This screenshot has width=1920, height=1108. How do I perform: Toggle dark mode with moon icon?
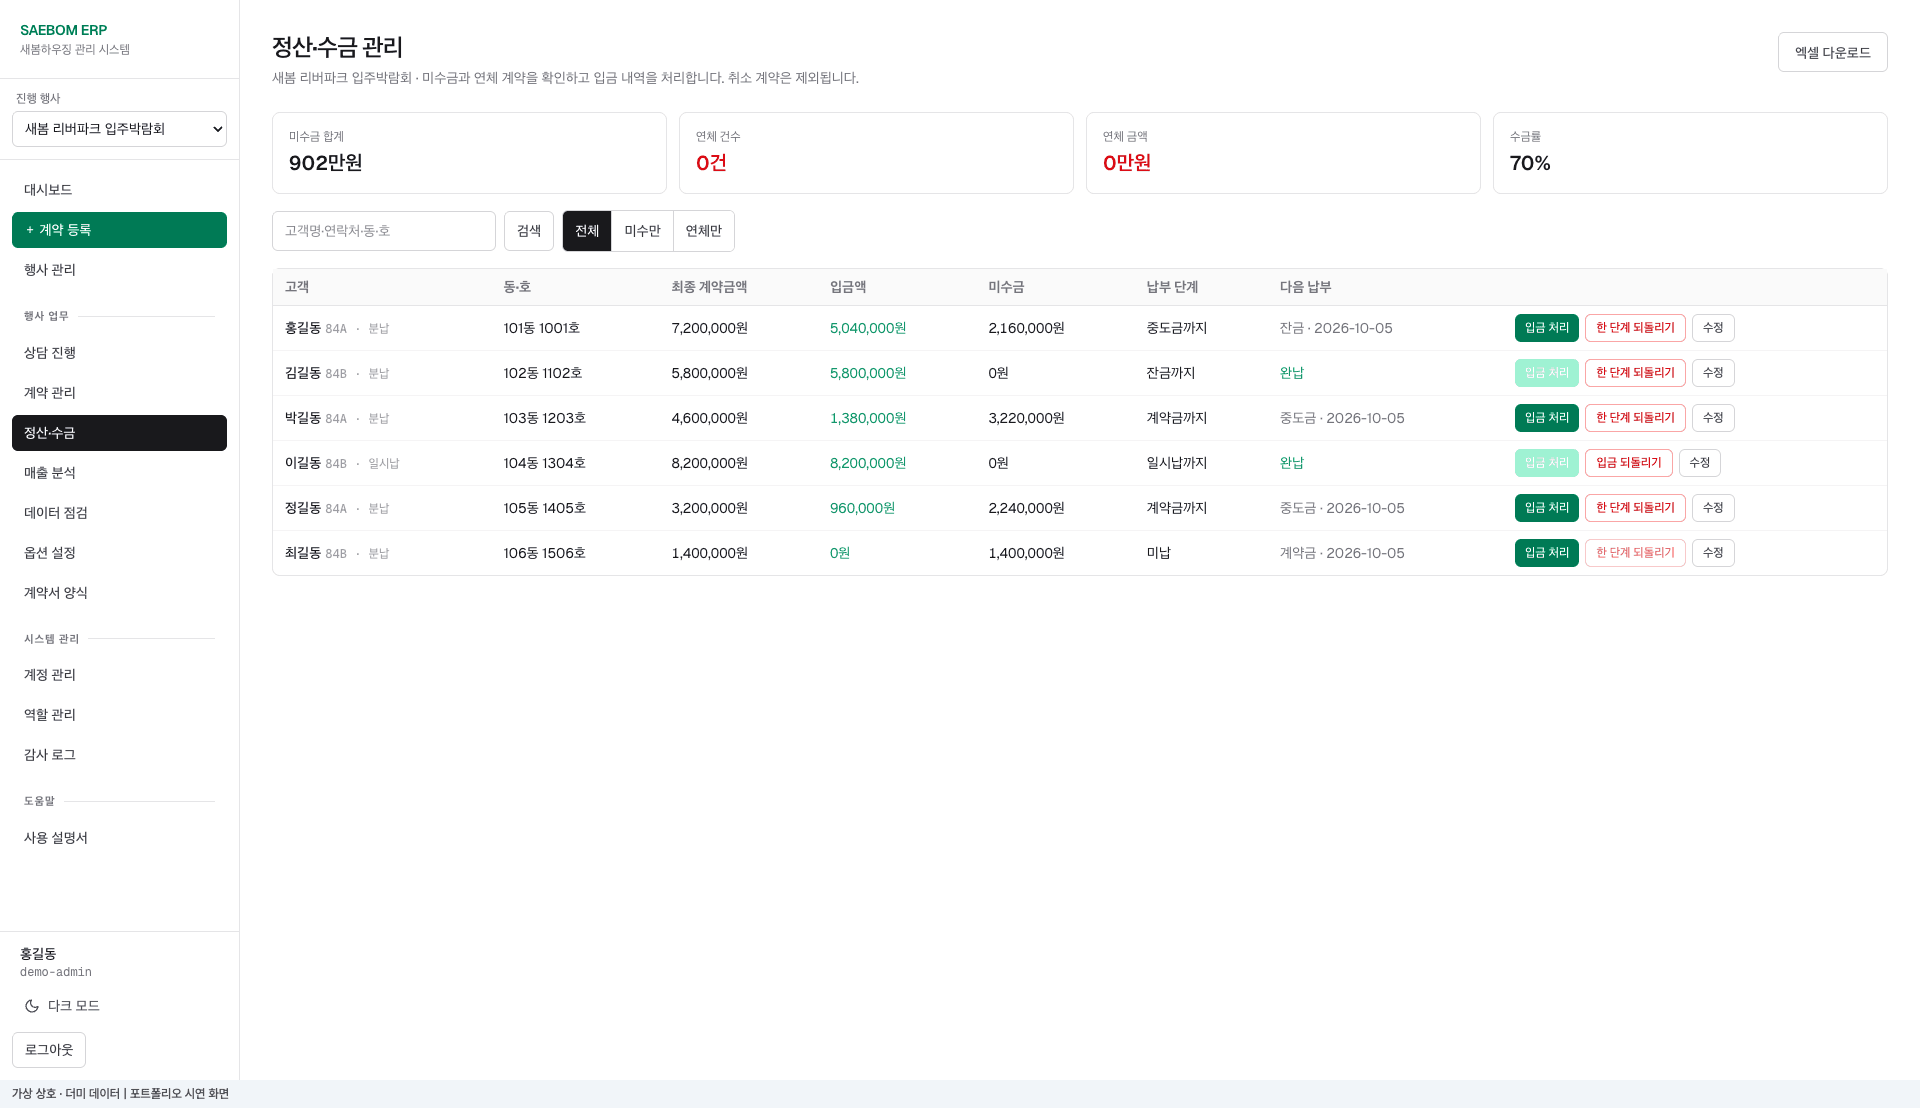tap(62, 1006)
